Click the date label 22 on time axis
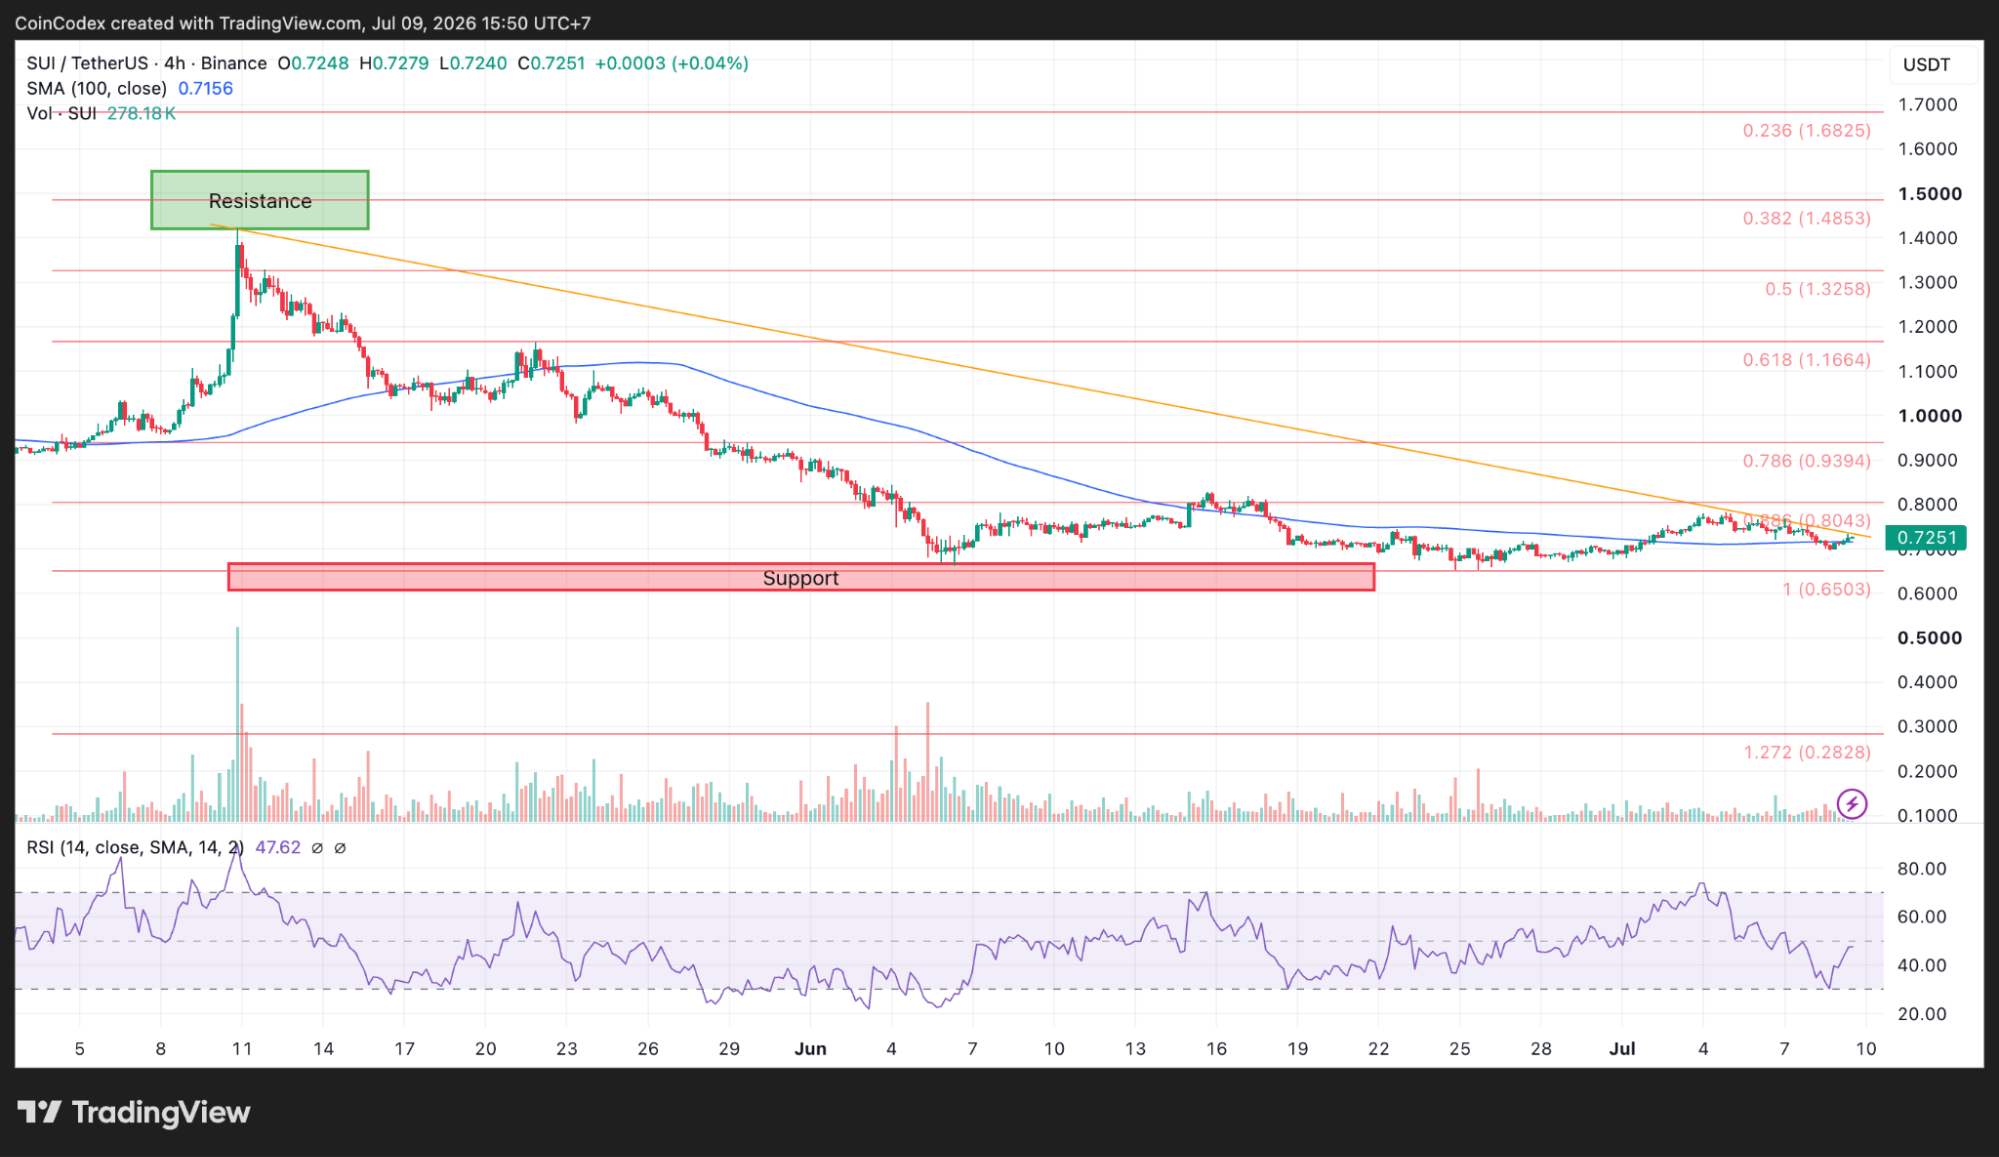Viewport: 1999px width, 1157px height. (1379, 1049)
